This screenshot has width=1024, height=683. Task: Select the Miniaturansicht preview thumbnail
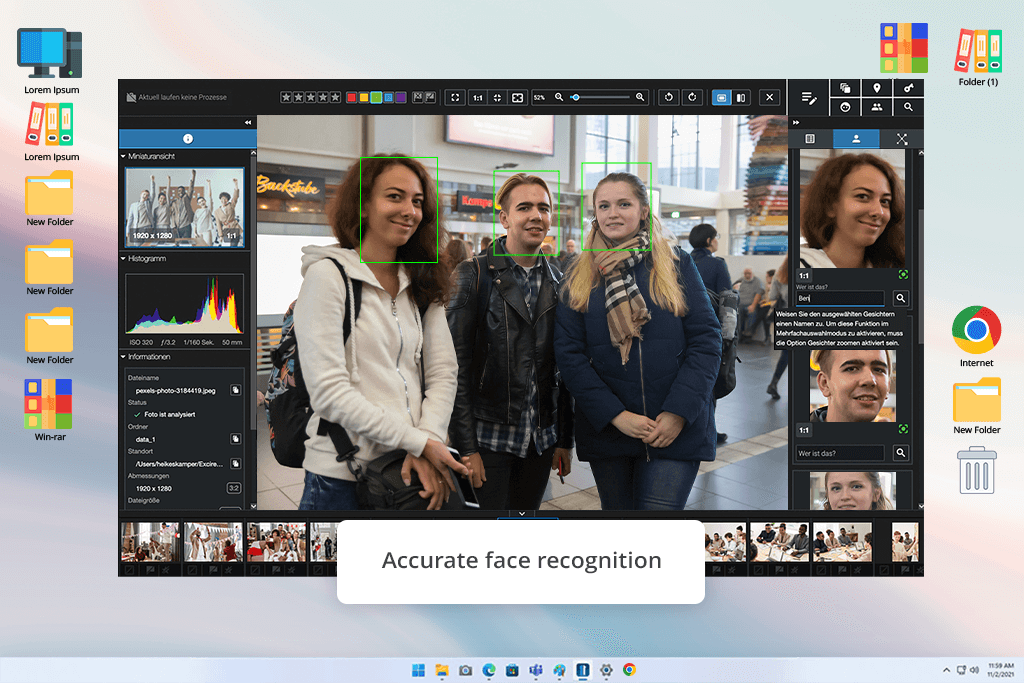[185, 207]
